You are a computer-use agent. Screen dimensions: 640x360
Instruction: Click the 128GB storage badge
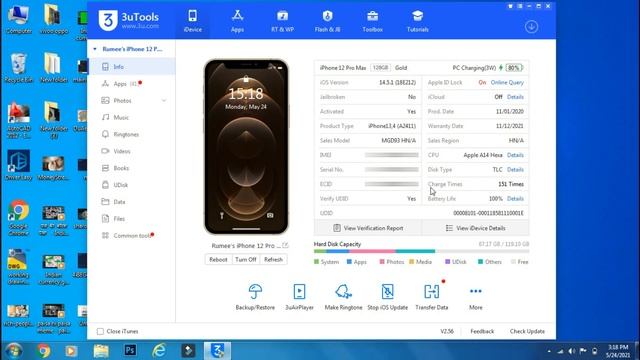[x=380, y=68]
